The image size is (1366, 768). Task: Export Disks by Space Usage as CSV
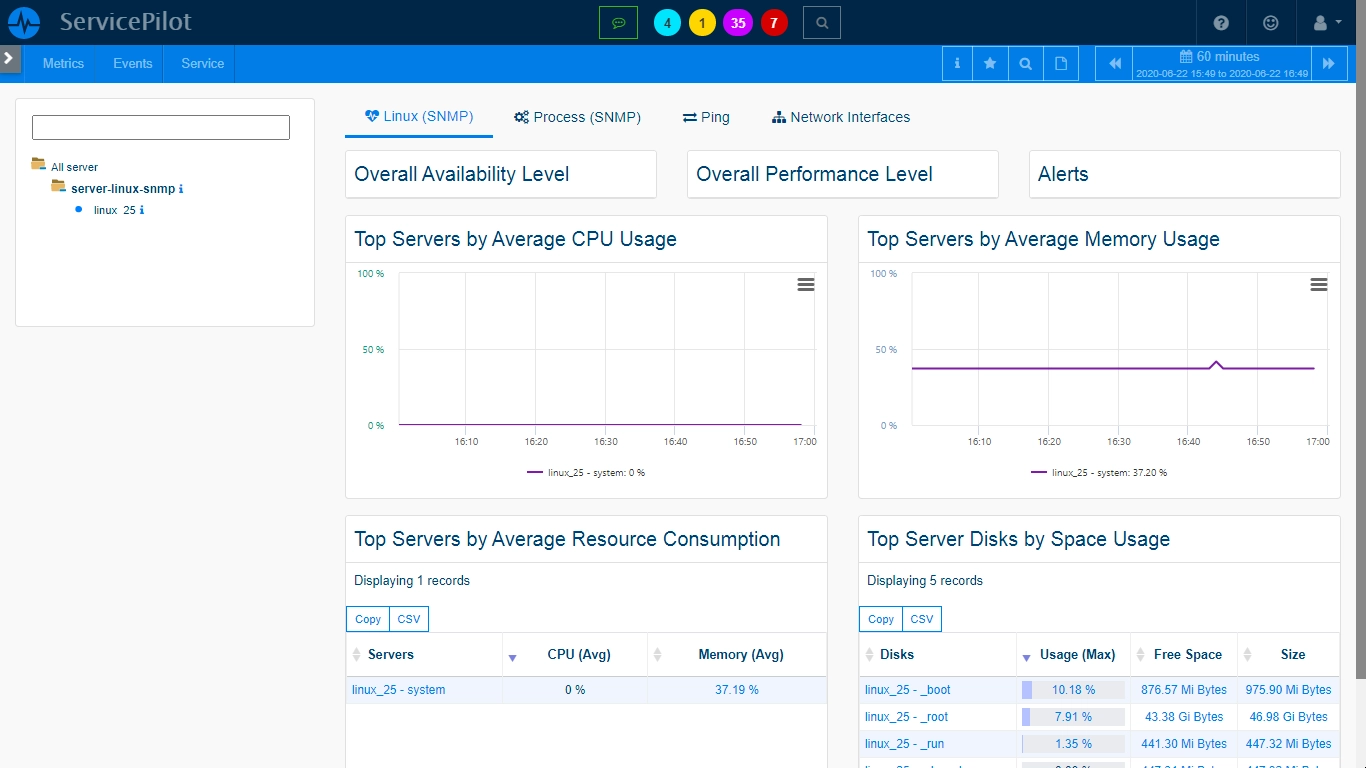click(x=922, y=619)
